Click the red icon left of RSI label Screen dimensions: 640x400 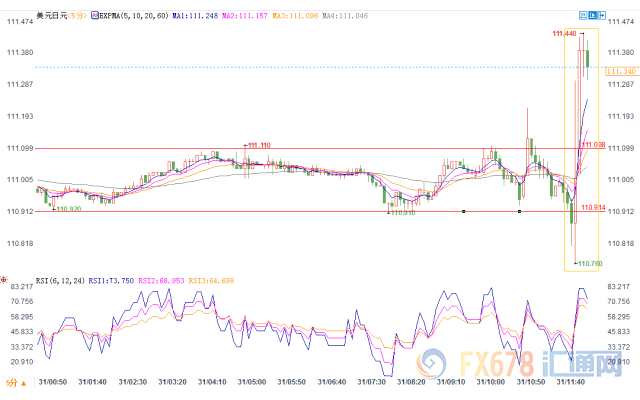4,280
